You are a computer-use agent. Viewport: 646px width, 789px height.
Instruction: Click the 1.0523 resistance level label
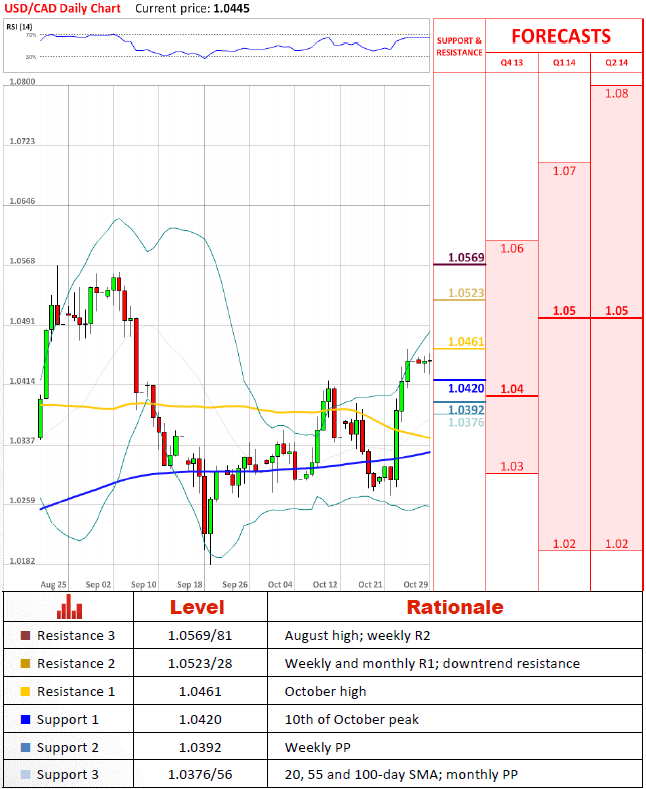(466, 293)
